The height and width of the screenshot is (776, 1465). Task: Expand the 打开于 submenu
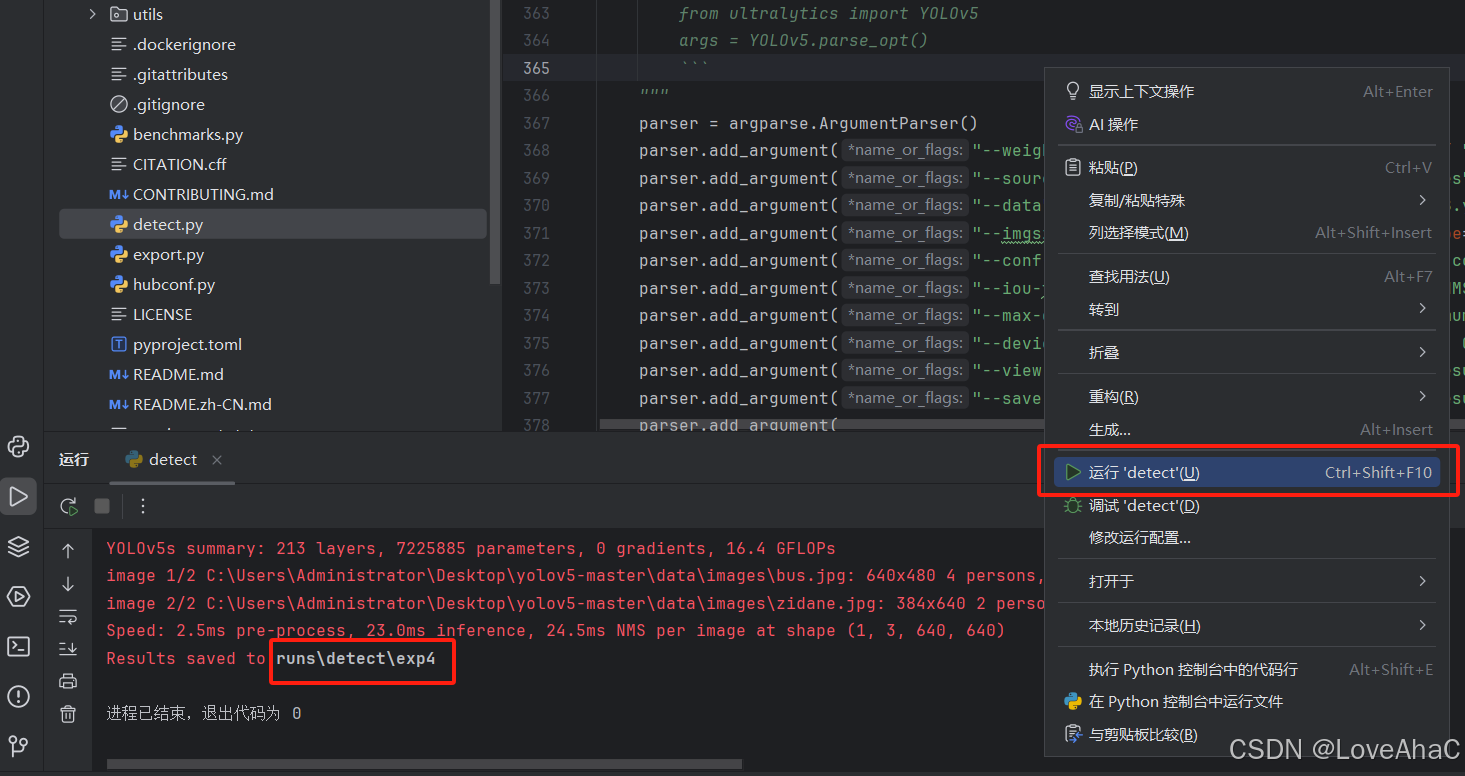[1247, 581]
